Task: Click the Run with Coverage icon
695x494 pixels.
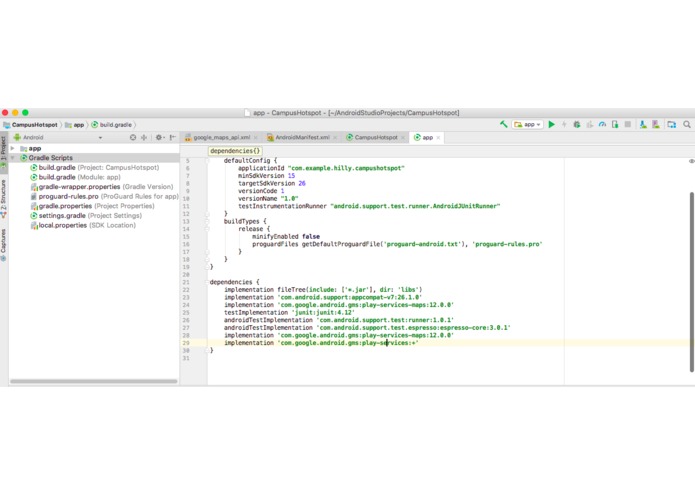Action: coord(590,124)
